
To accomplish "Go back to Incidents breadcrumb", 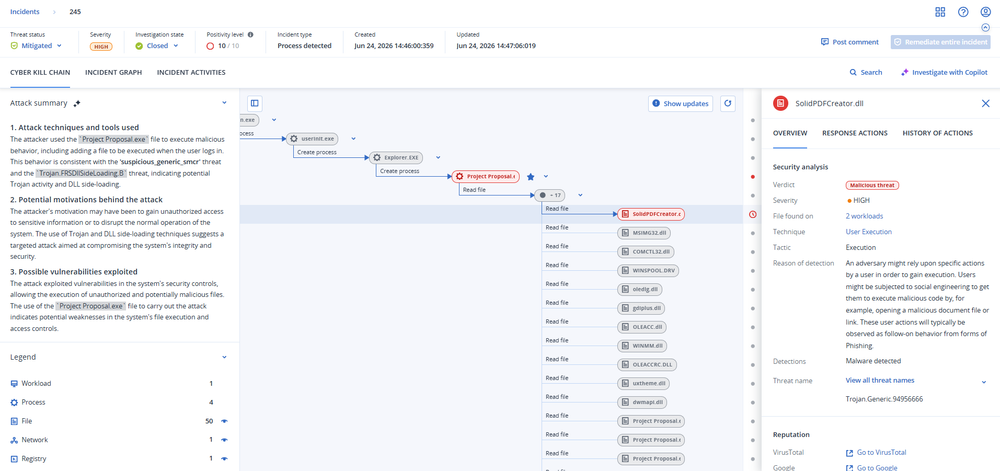I will 25,12.
